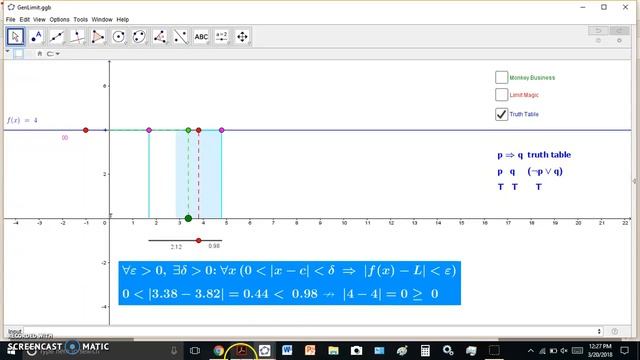Enable the Limit Magic checkbox

pos(502,95)
